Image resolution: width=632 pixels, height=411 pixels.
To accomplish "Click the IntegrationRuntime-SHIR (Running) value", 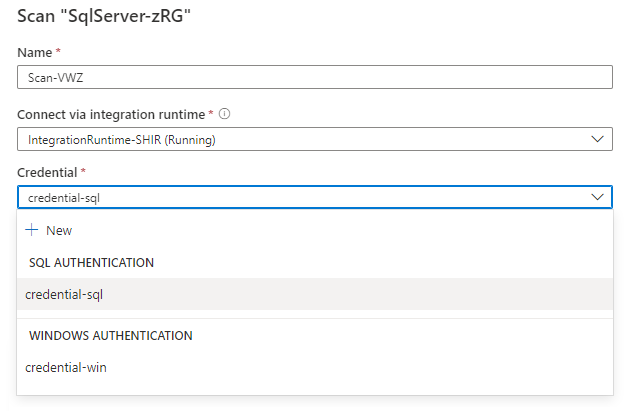I will (122, 139).
